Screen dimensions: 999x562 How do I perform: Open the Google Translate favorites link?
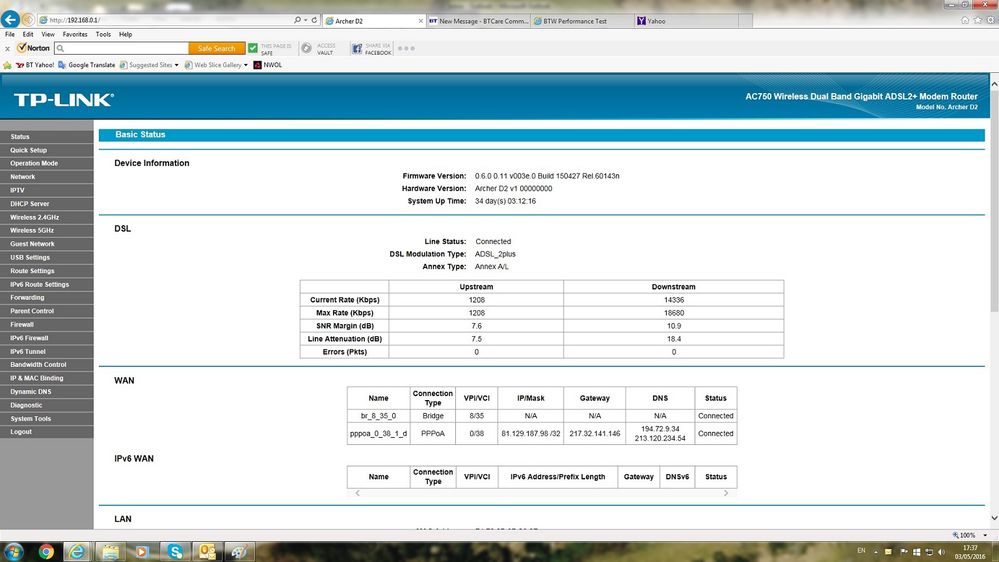(x=87, y=65)
